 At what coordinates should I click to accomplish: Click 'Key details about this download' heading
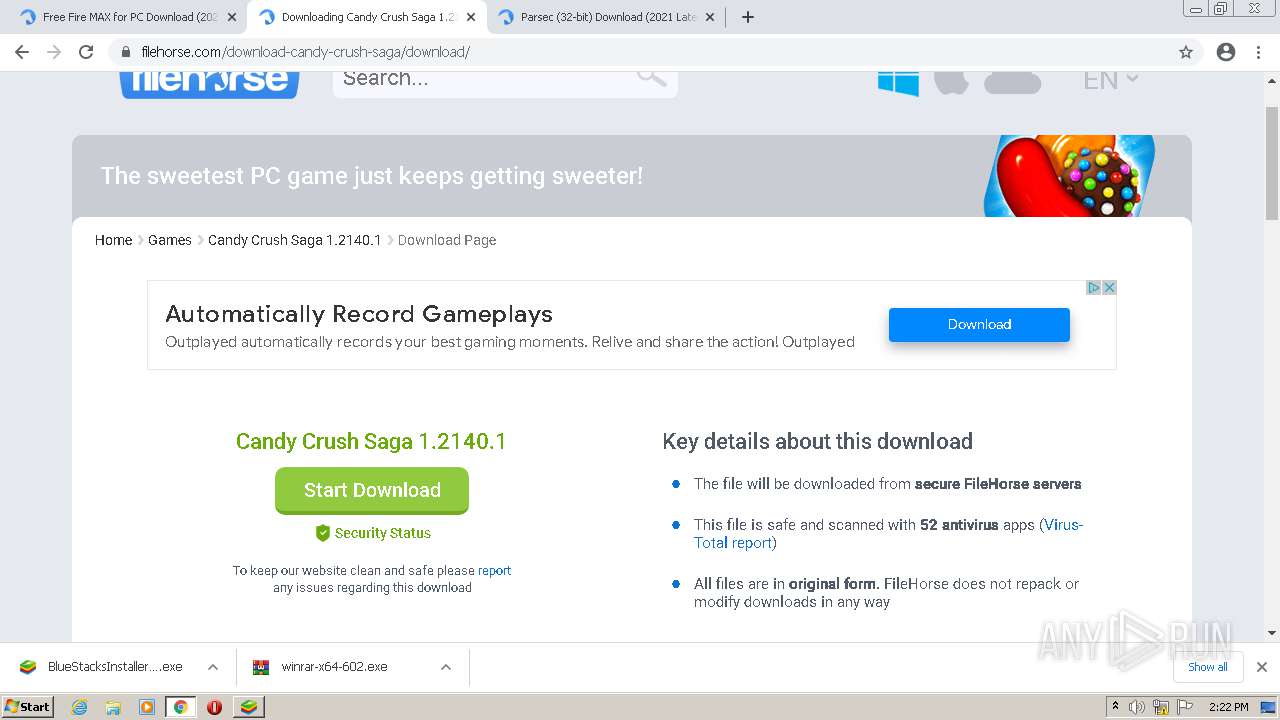pyautogui.click(x=817, y=442)
